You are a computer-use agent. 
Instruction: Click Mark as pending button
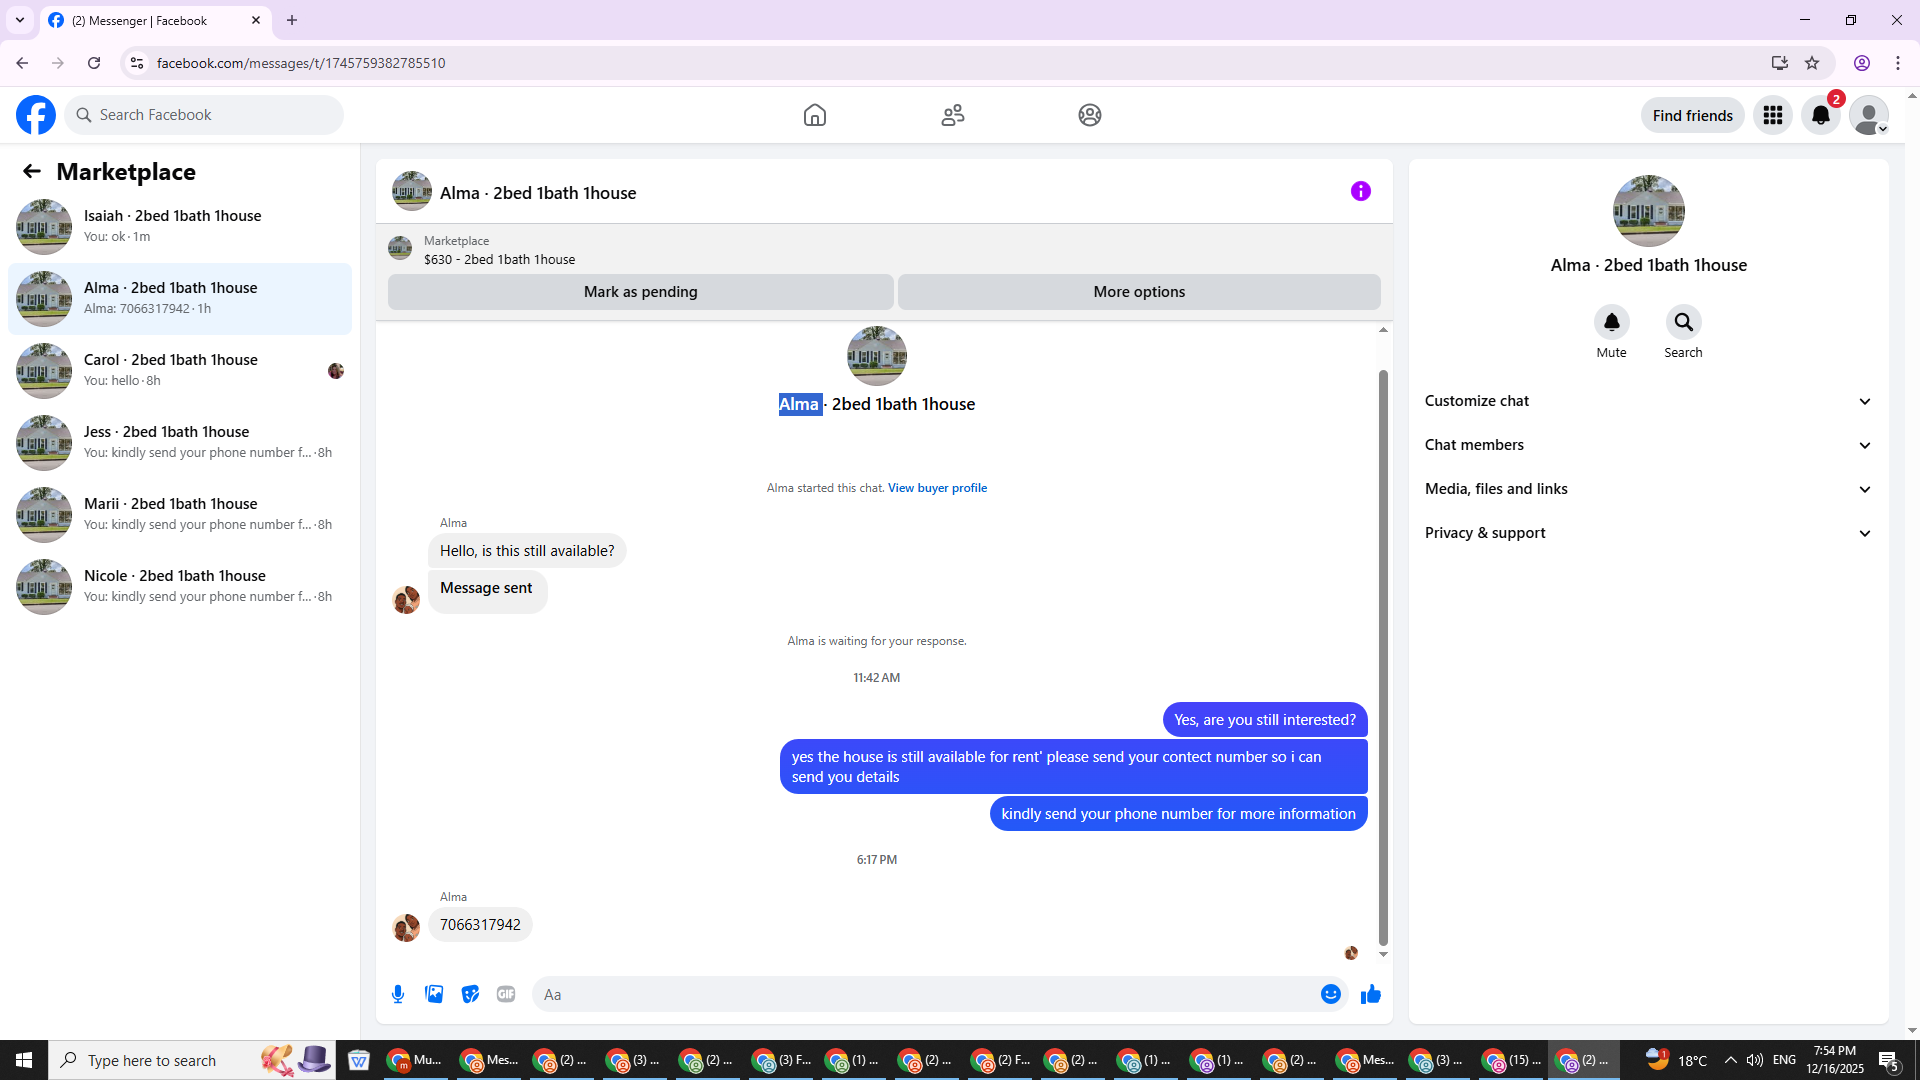point(640,292)
